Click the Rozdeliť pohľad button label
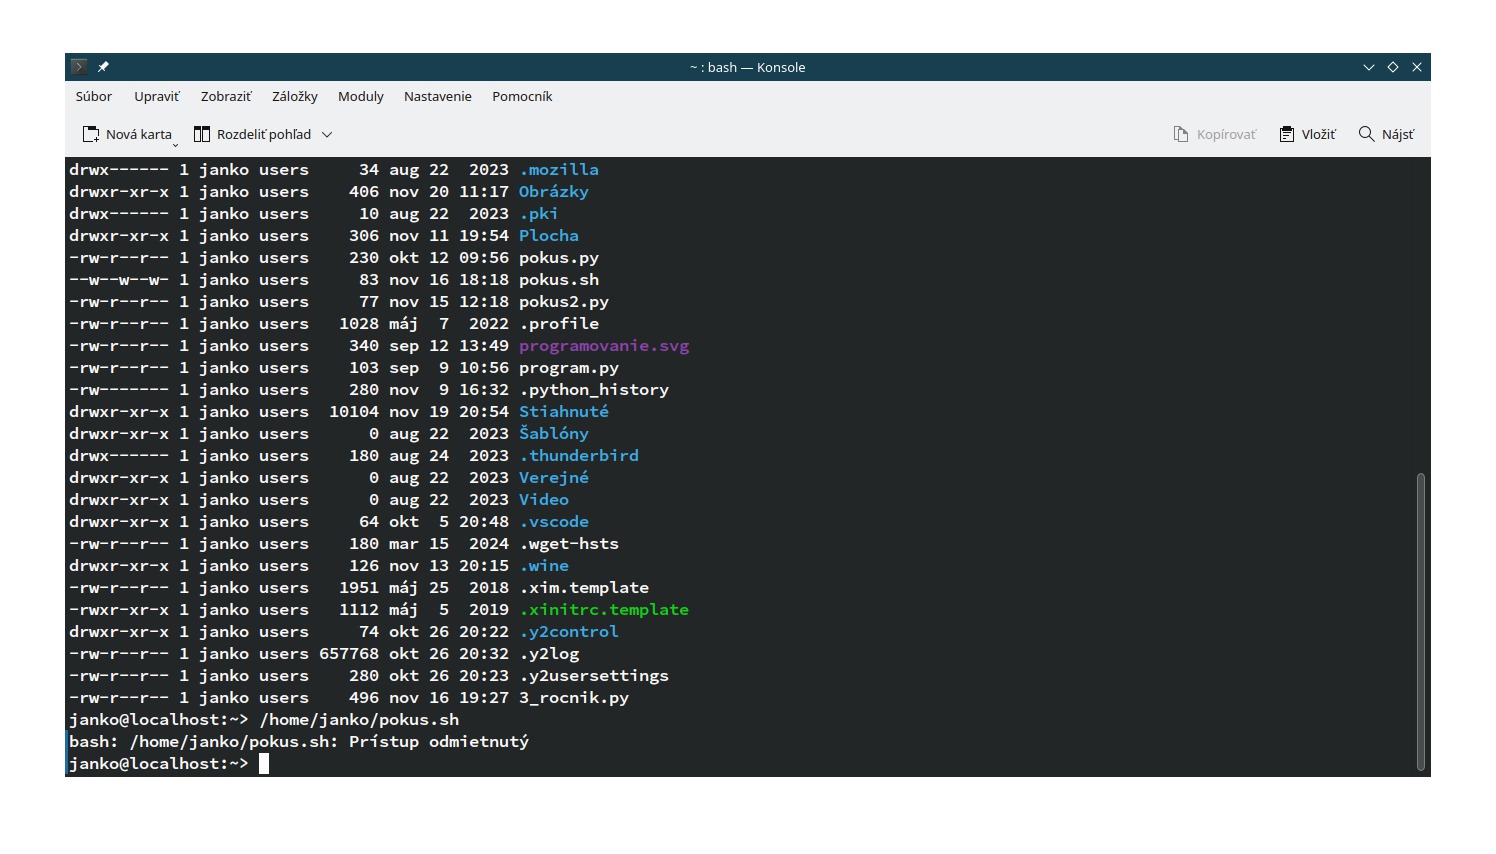 pos(264,134)
